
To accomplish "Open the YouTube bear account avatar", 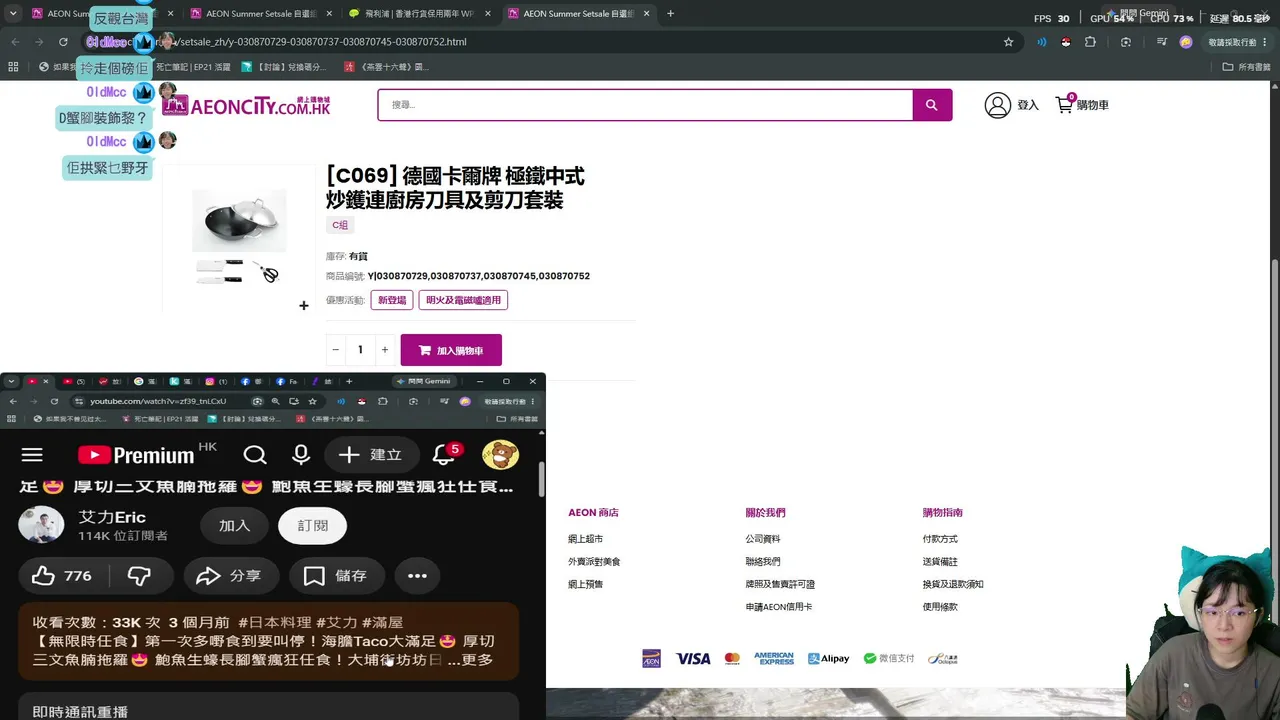I will 500,455.
